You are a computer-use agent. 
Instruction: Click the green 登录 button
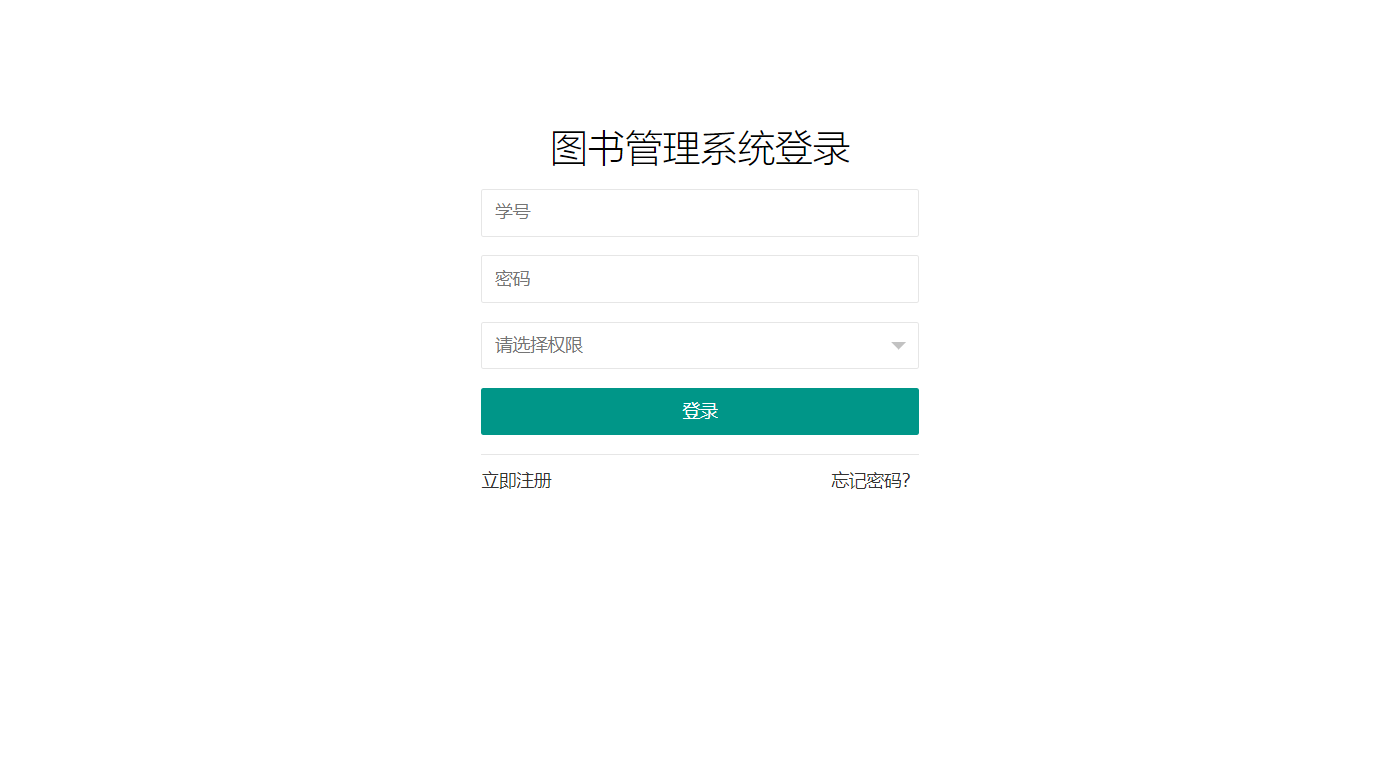click(x=700, y=411)
